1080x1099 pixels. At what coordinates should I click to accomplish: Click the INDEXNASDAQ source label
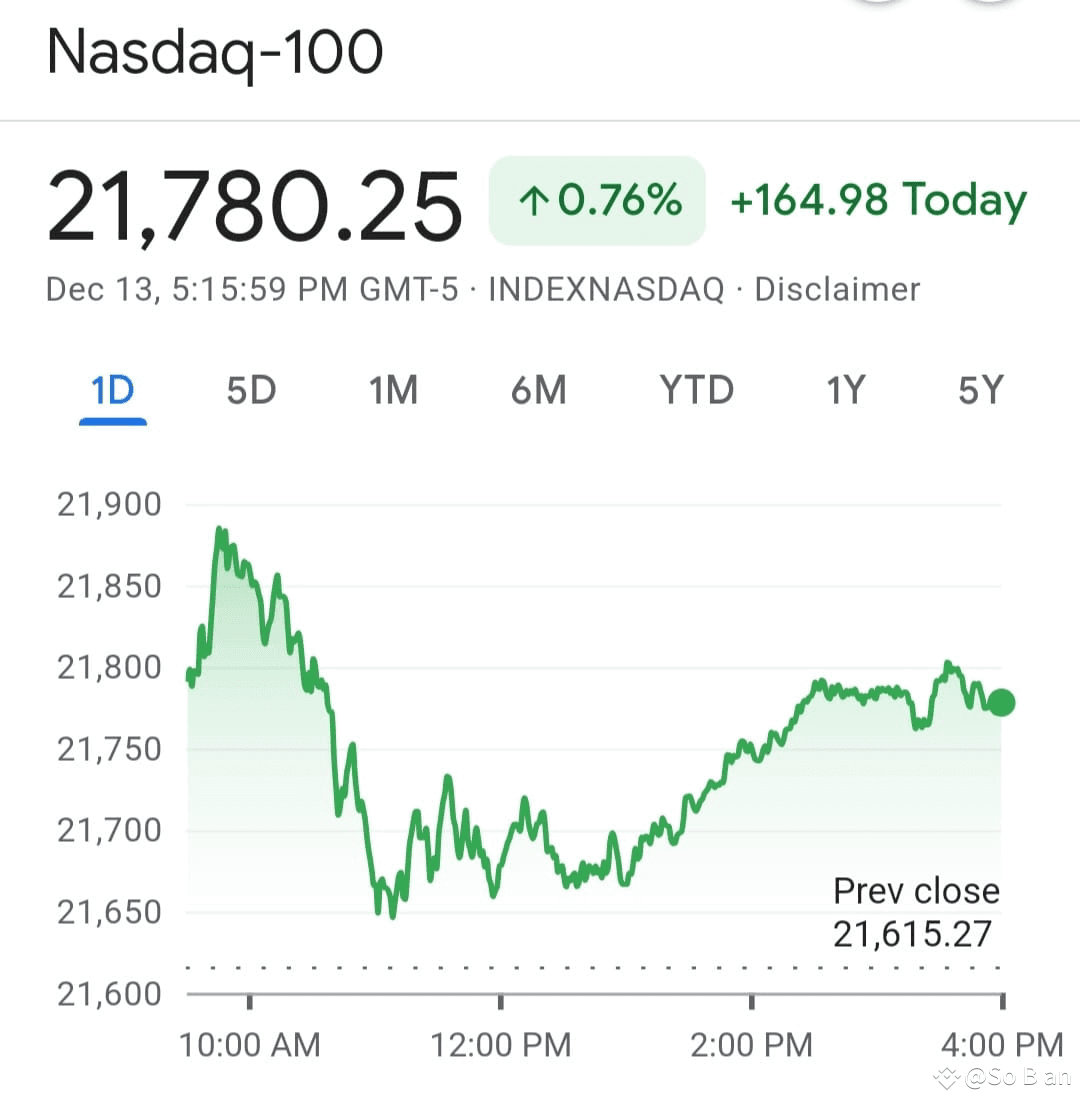604,289
